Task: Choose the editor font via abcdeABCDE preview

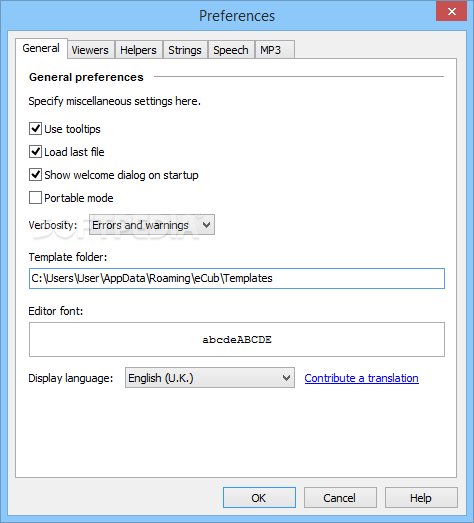Action: tap(237, 340)
